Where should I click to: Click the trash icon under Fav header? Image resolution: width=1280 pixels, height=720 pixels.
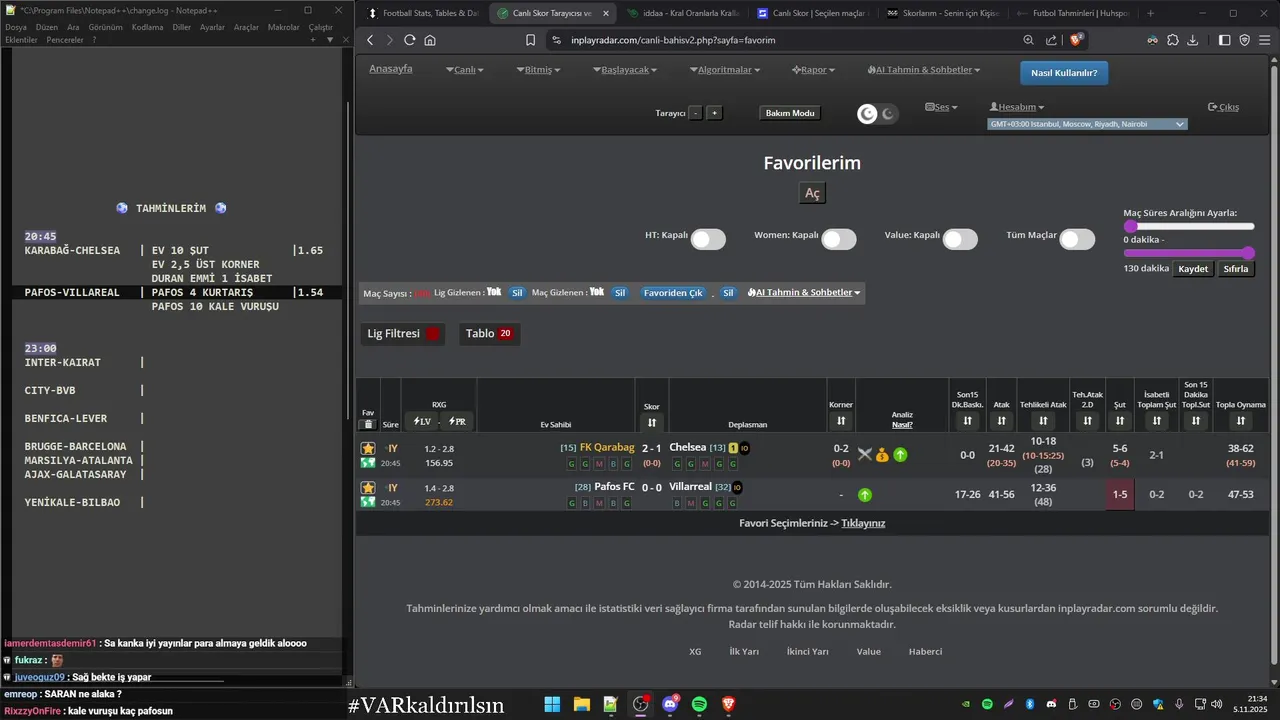(x=368, y=424)
